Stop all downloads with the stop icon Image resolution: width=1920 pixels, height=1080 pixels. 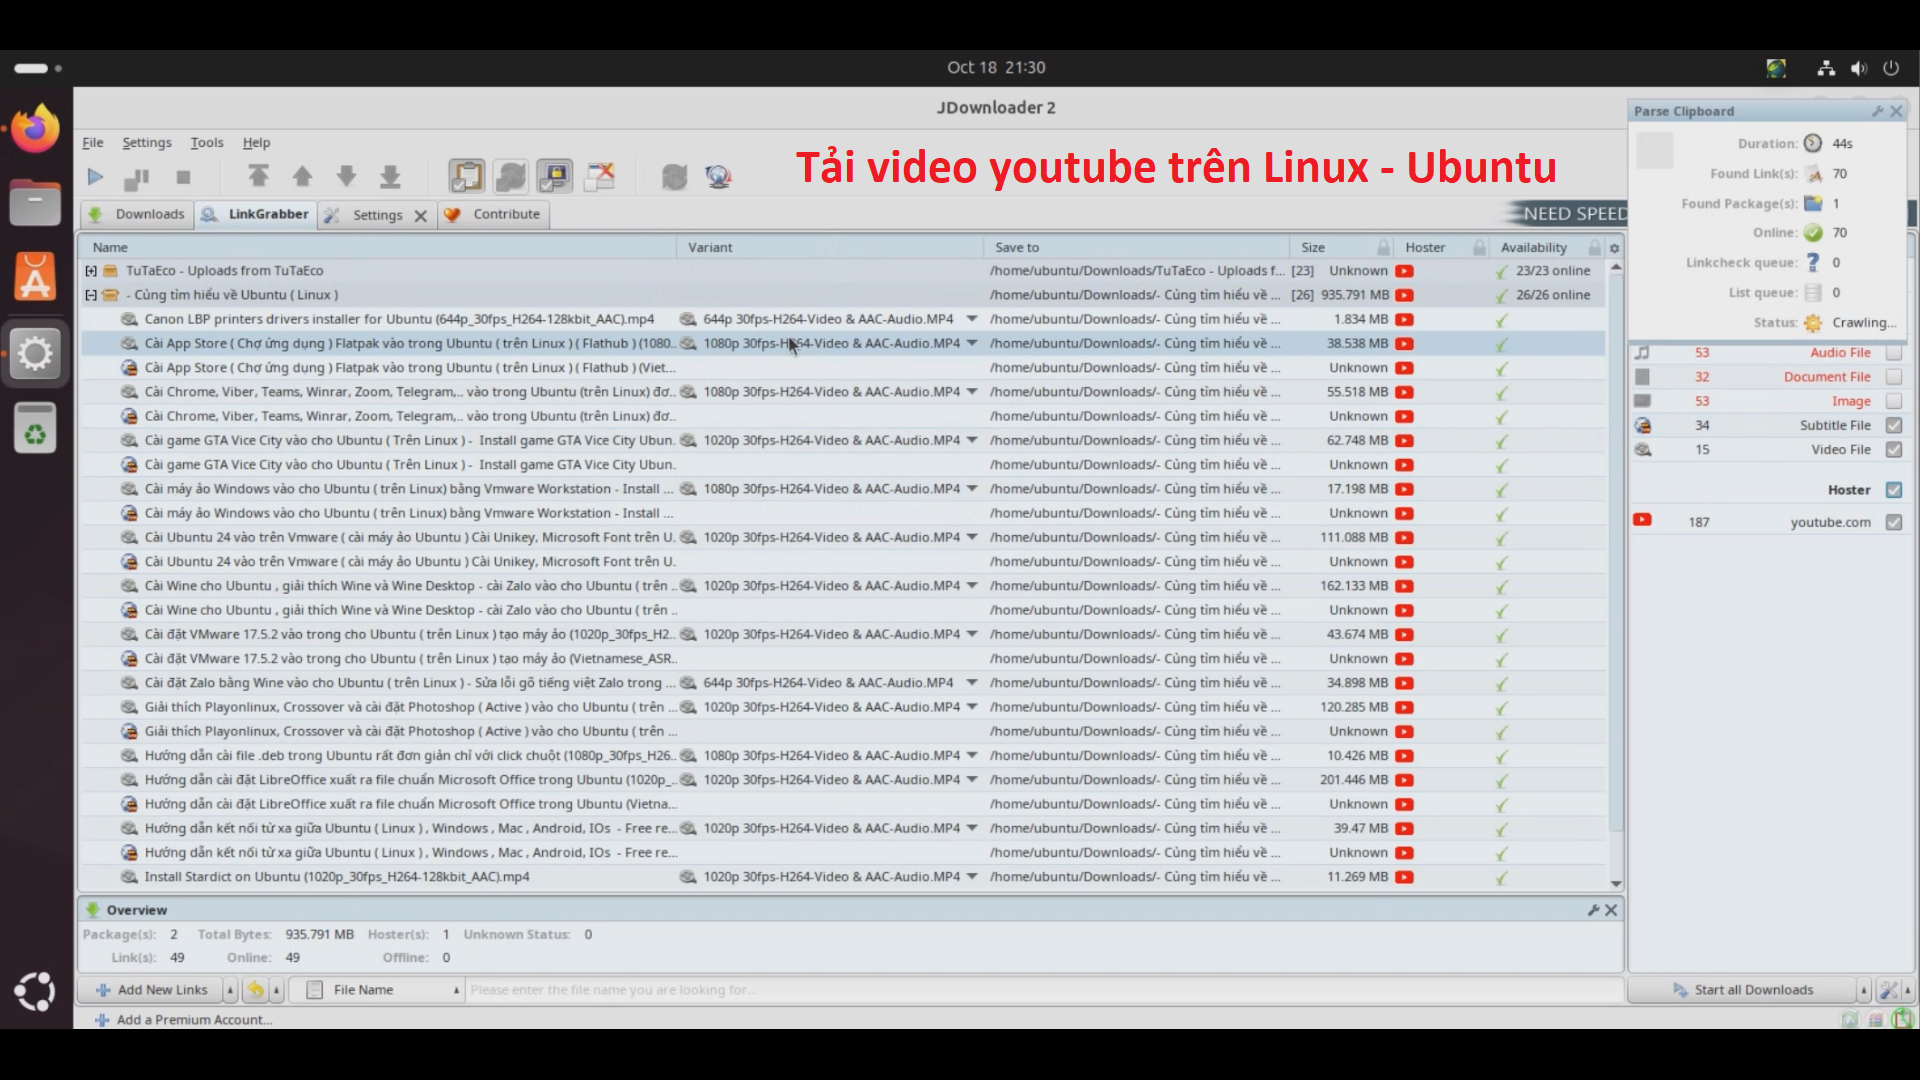click(x=183, y=177)
